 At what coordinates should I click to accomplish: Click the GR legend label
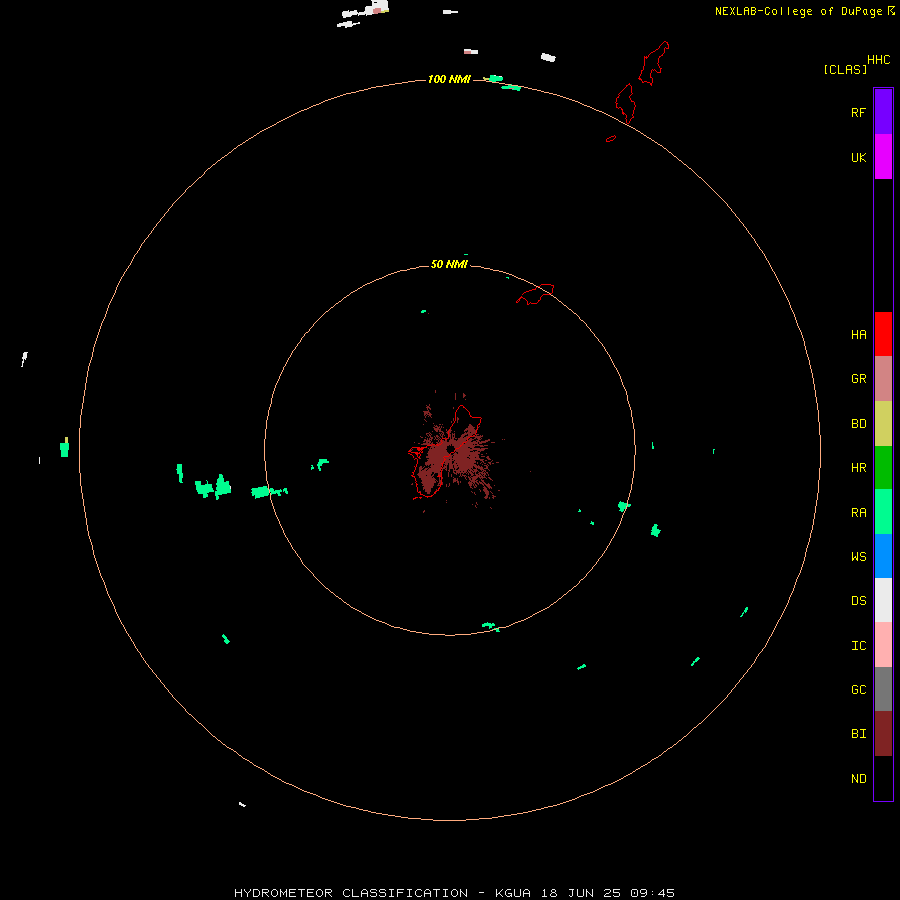(858, 378)
